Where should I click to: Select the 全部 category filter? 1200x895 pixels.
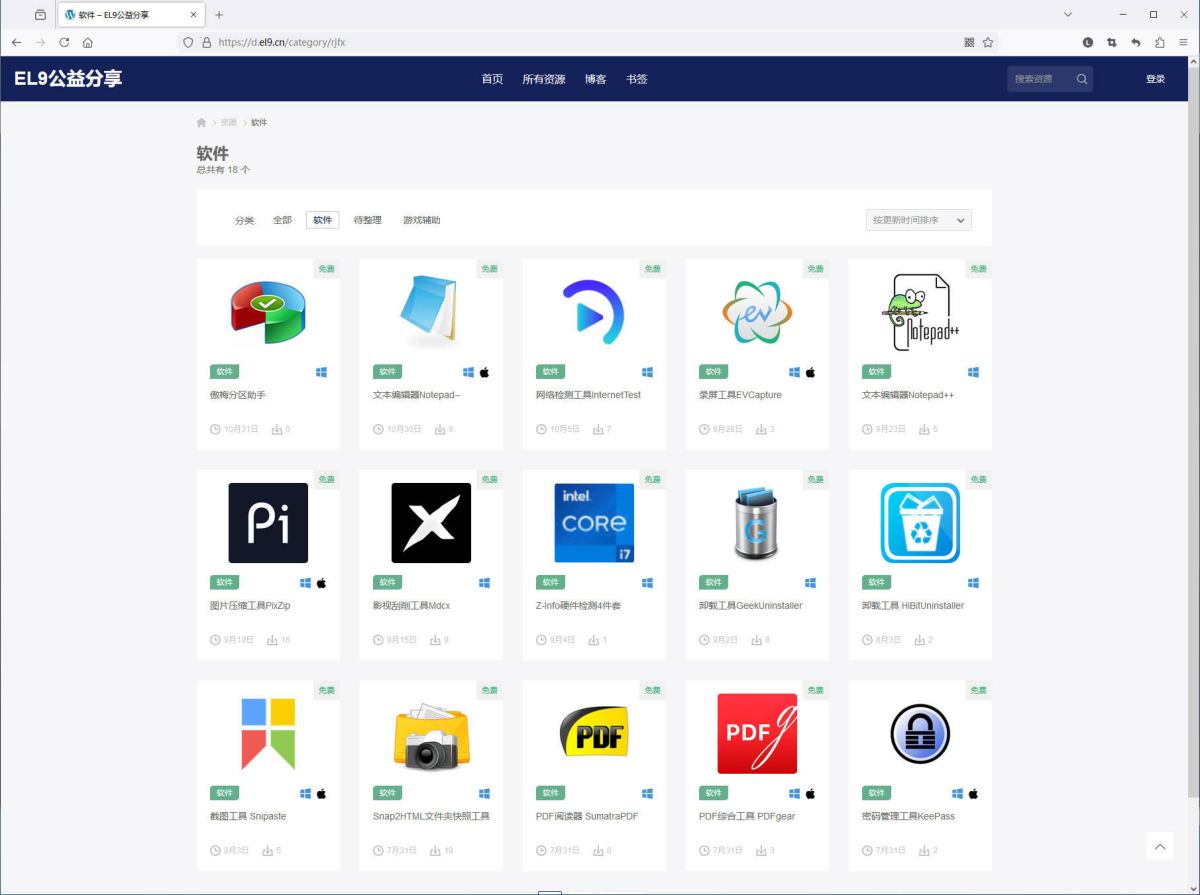tap(282, 220)
